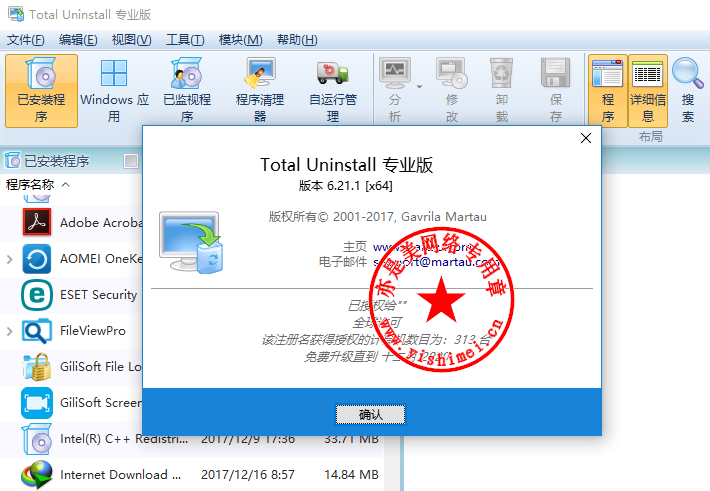Click the FileViewPro program name

coord(93,331)
